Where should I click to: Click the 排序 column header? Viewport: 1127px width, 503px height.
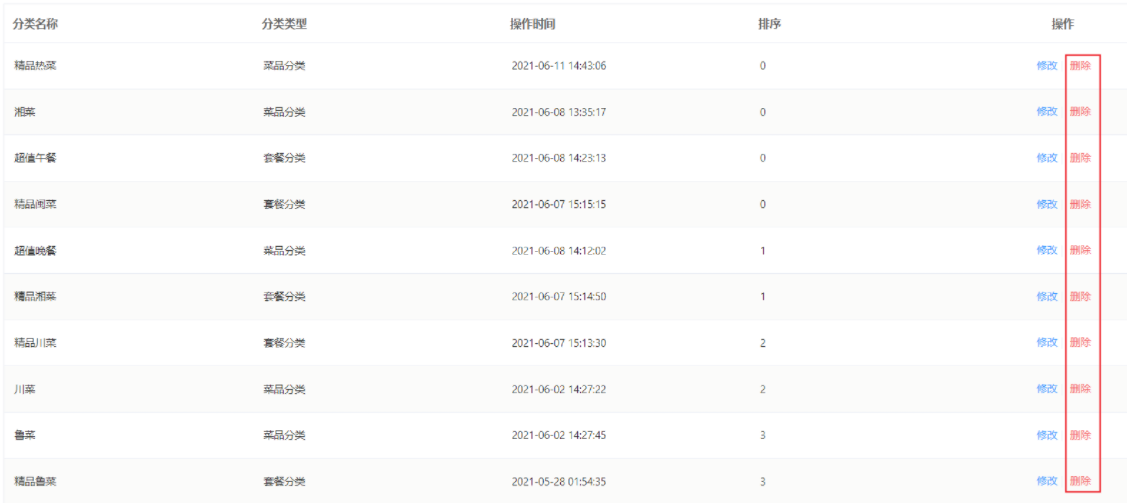(x=770, y=24)
